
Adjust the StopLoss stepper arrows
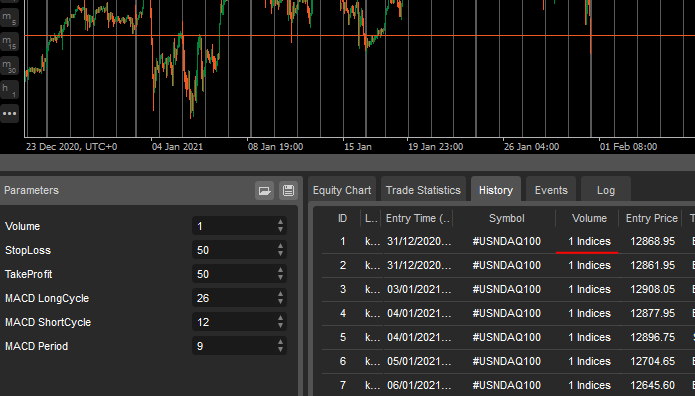coord(281,250)
